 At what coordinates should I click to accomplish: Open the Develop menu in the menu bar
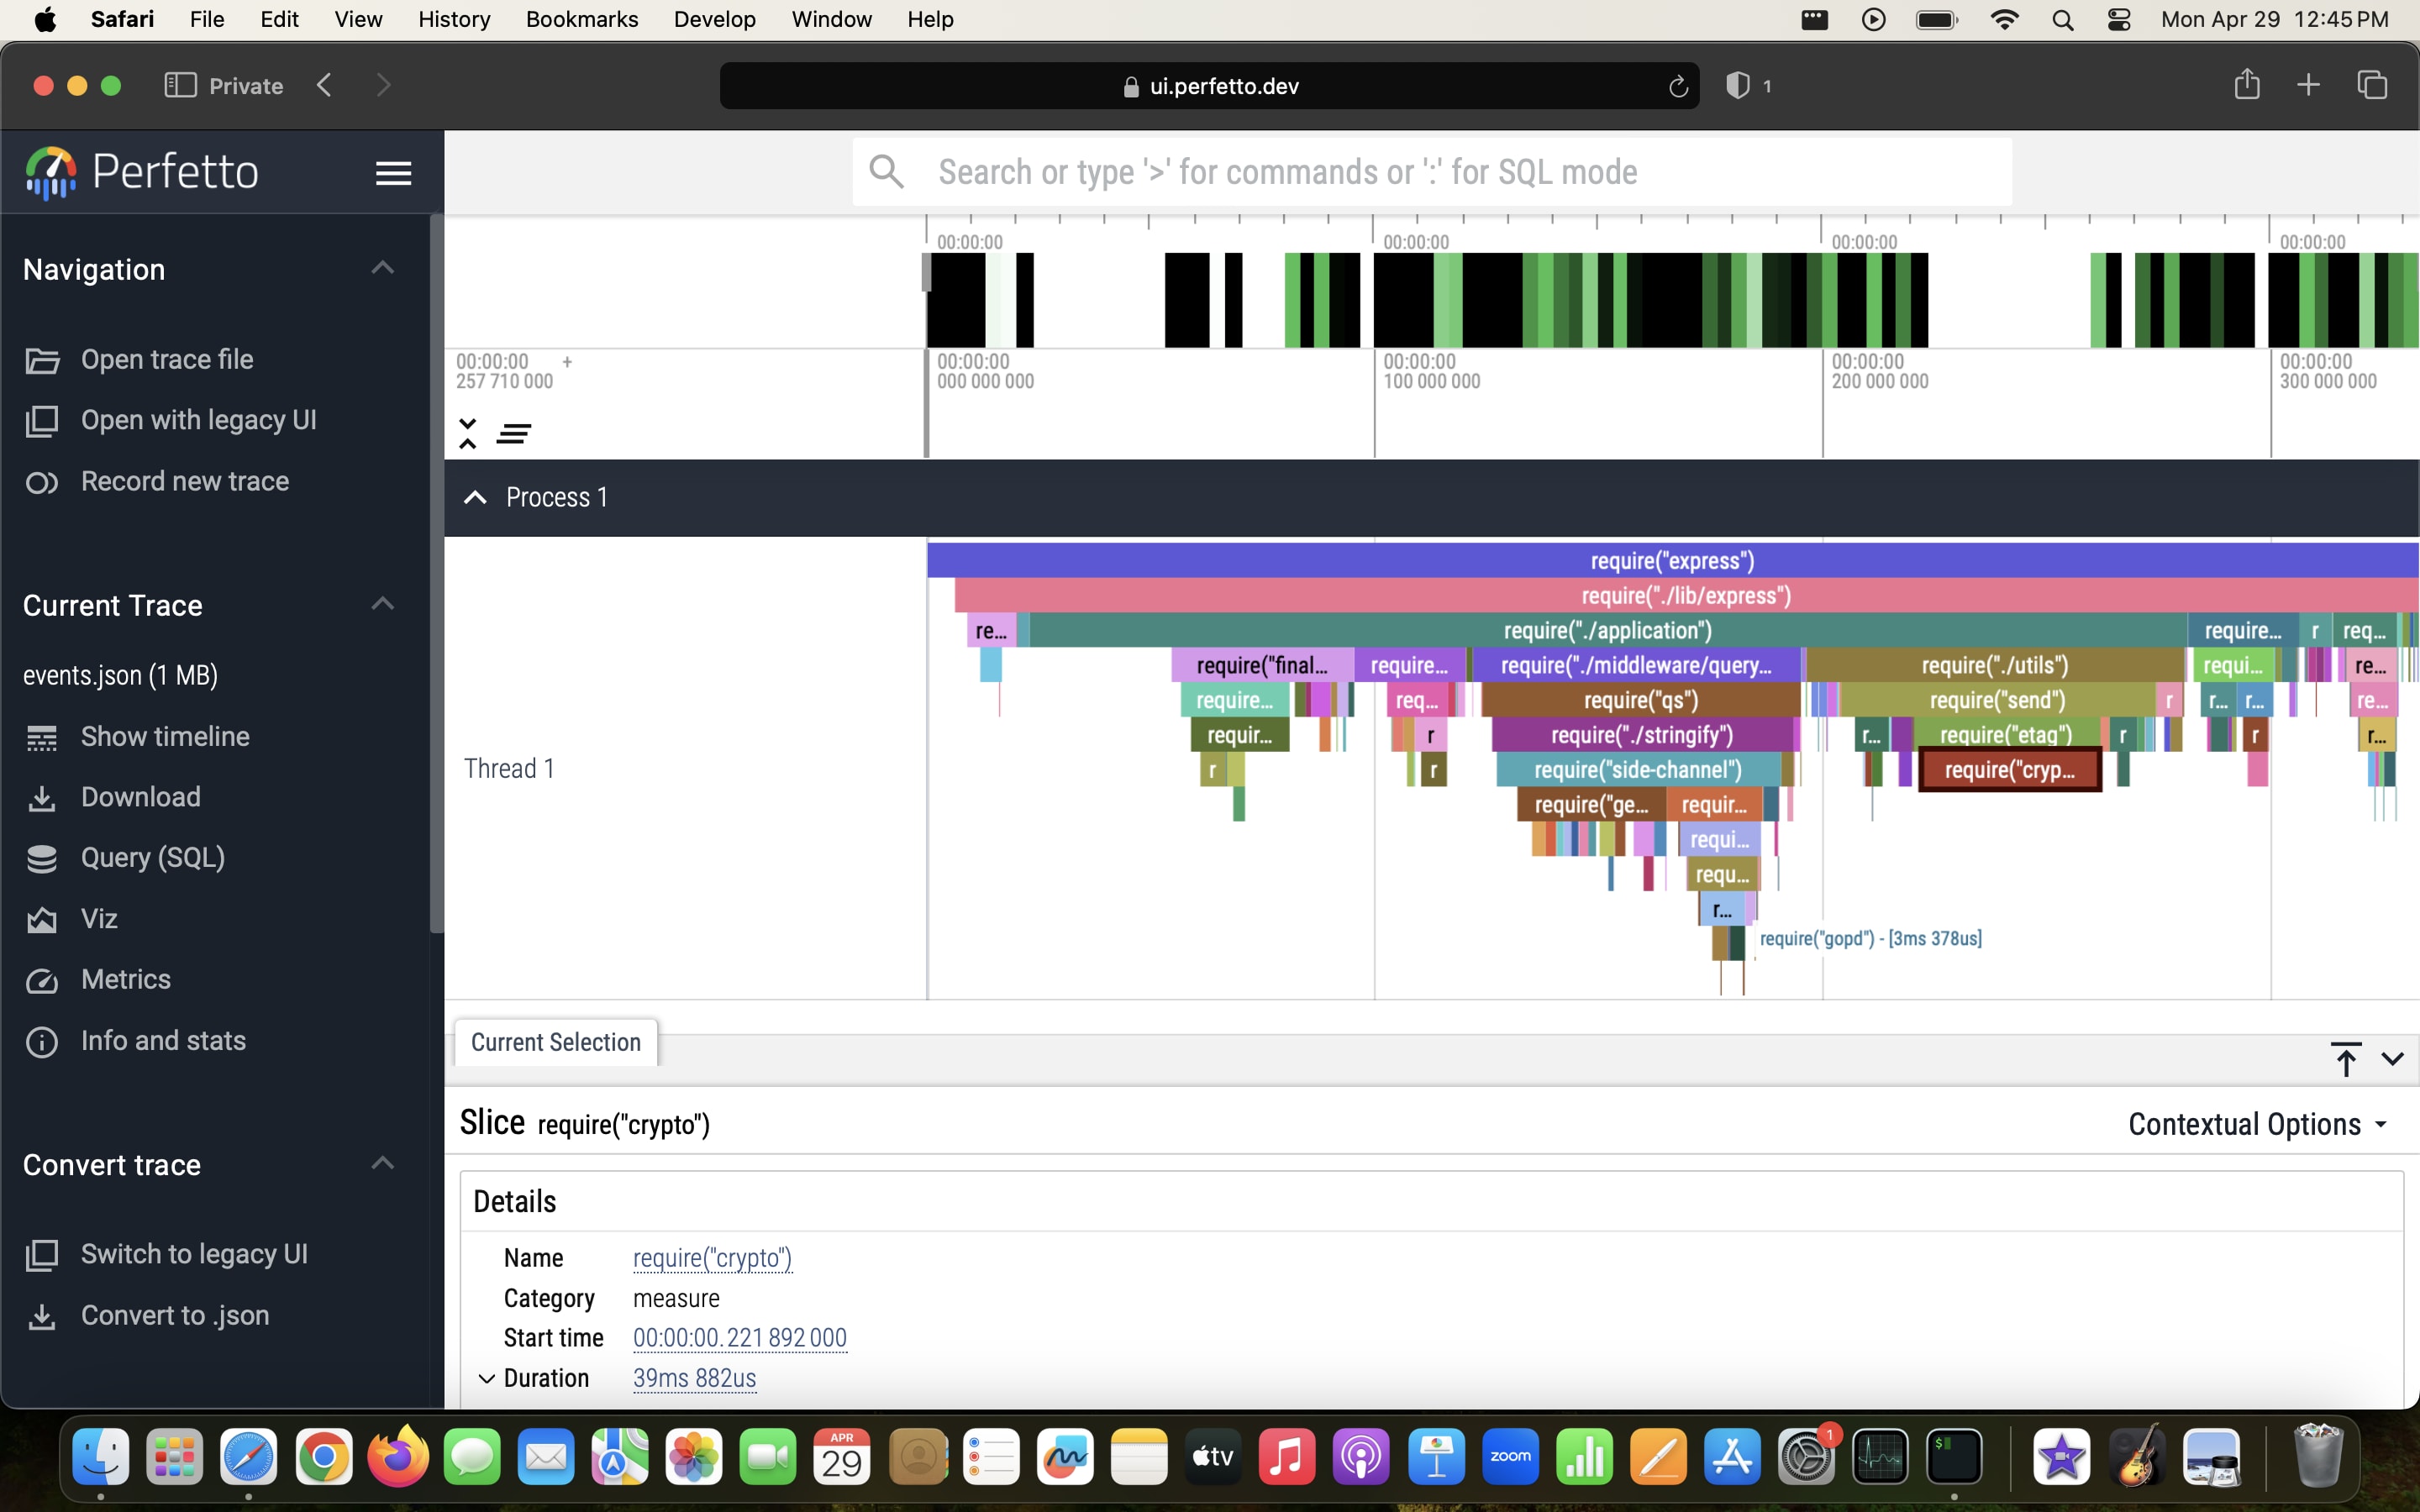[714, 19]
